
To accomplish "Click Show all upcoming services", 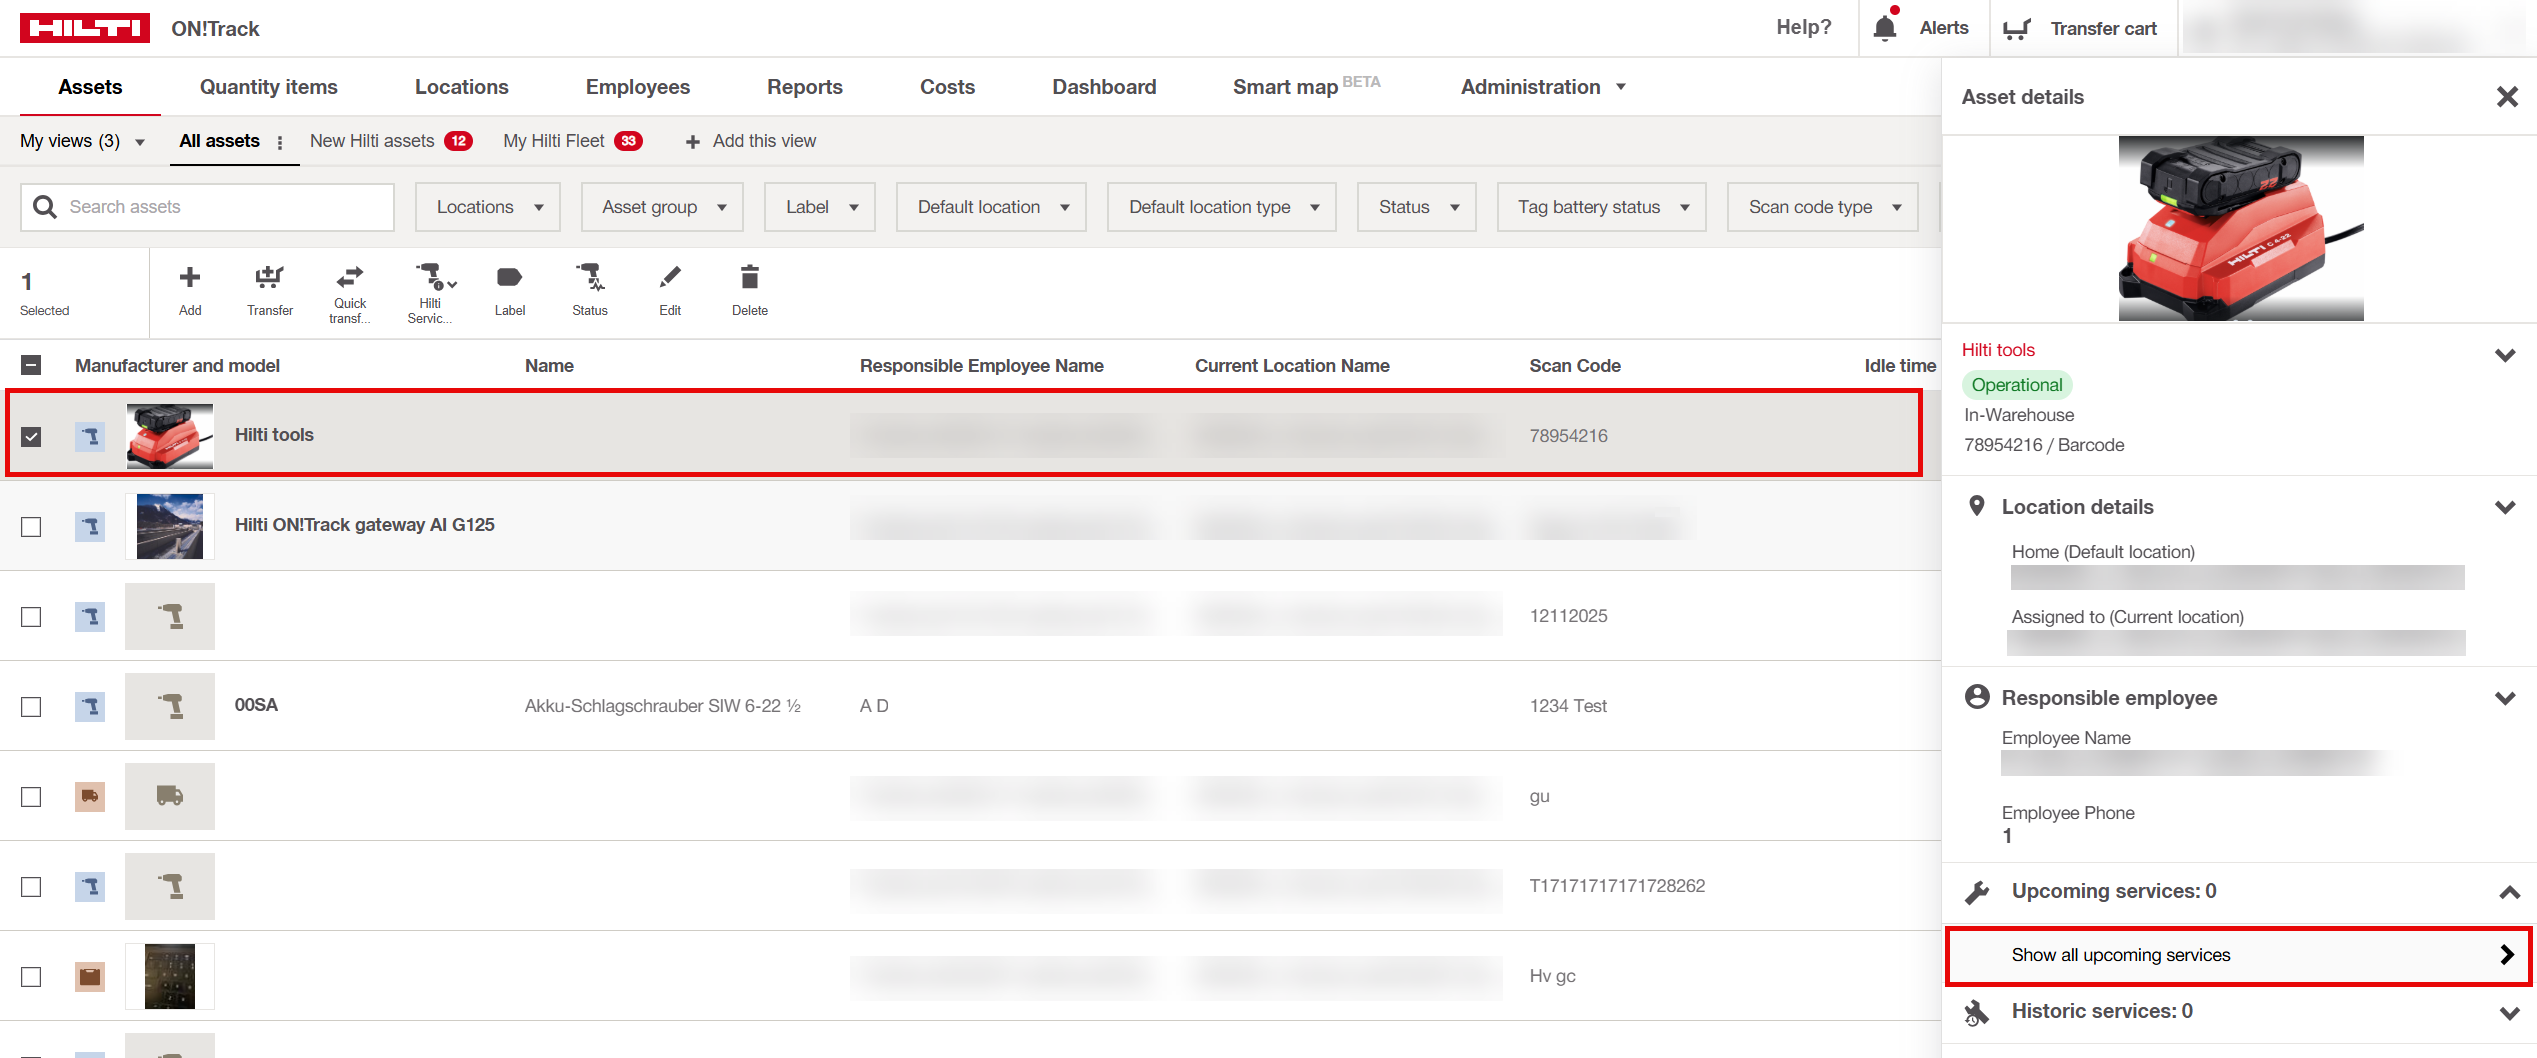I will click(2238, 955).
